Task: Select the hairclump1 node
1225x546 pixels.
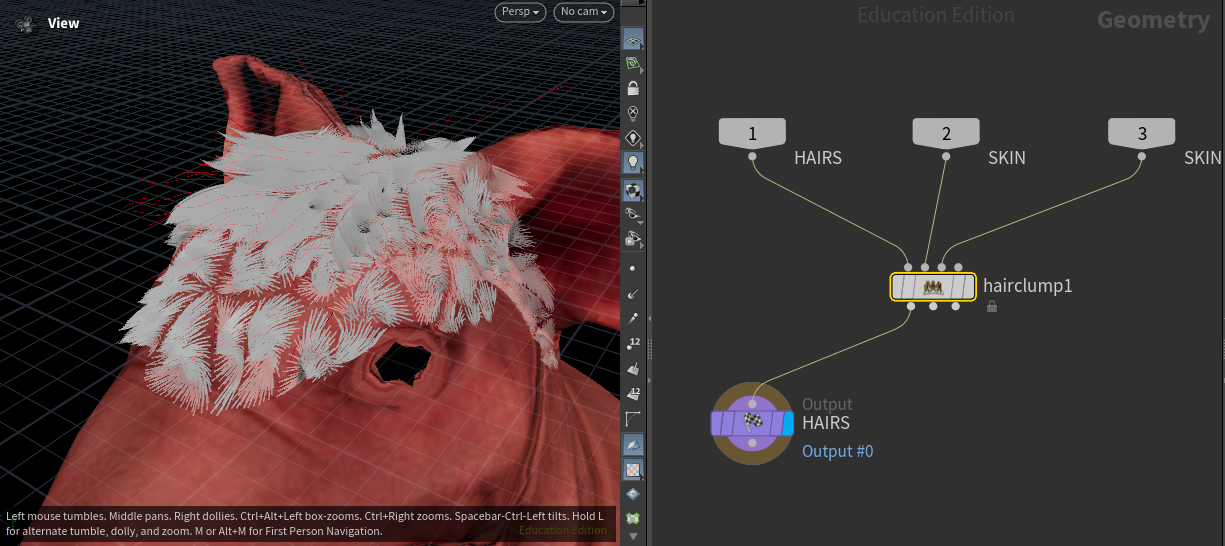Action: tap(932, 287)
